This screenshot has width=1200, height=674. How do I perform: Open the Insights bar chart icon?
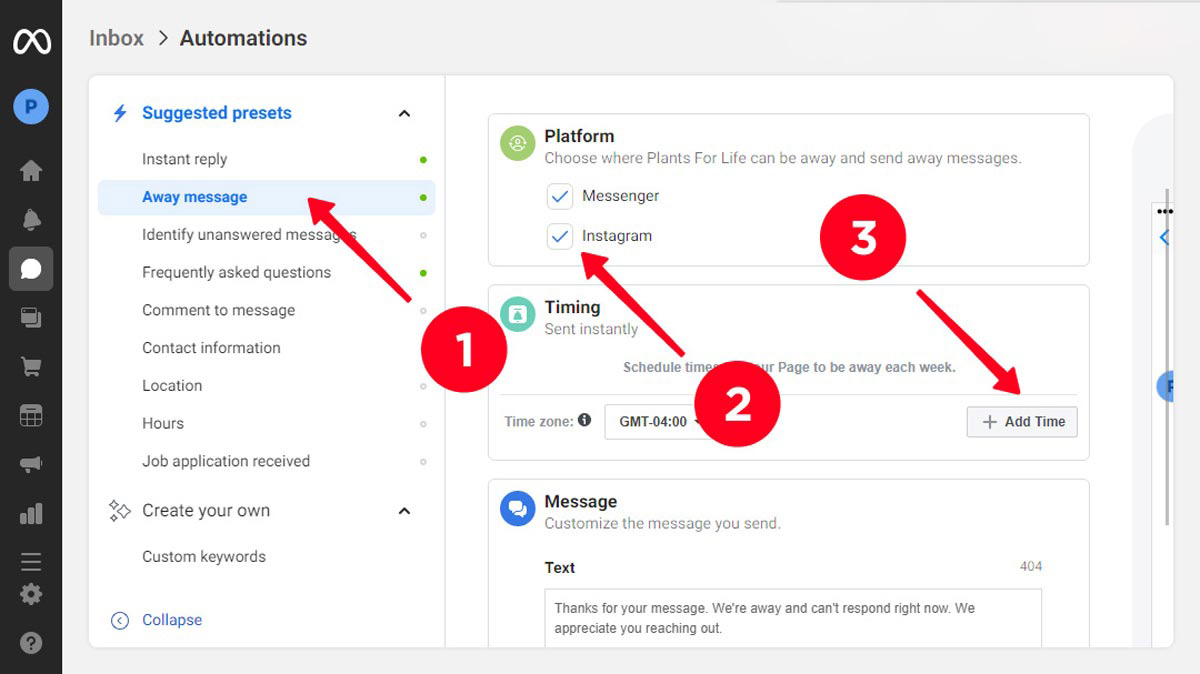(x=31, y=514)
